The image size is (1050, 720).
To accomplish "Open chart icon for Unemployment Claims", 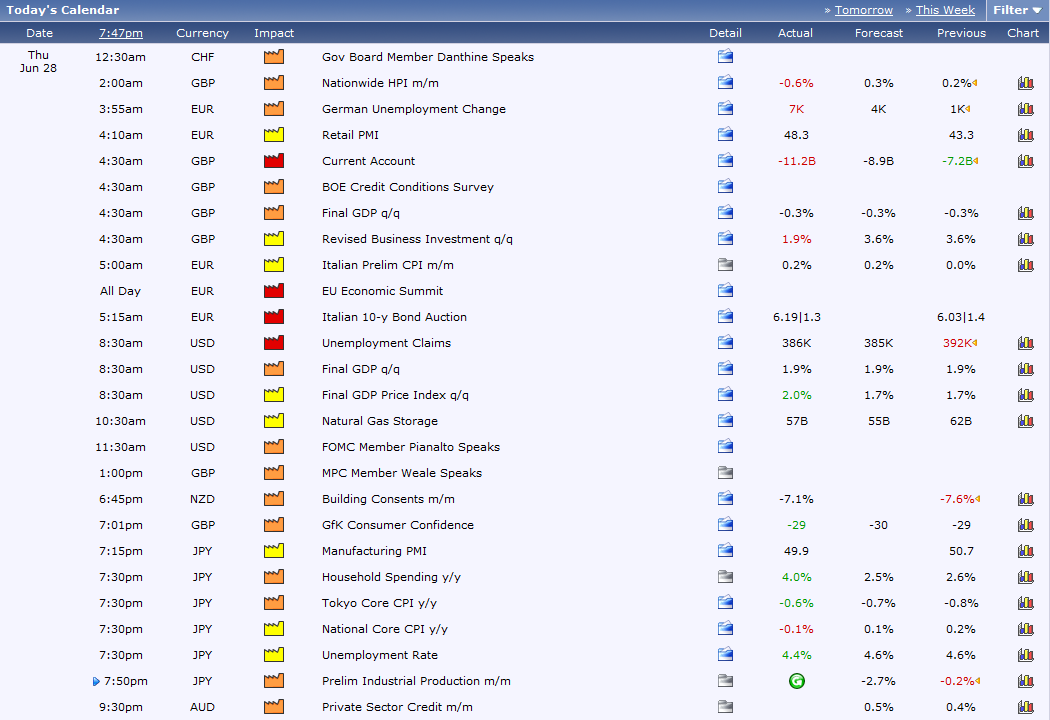I will click(x=1025, y=343).
